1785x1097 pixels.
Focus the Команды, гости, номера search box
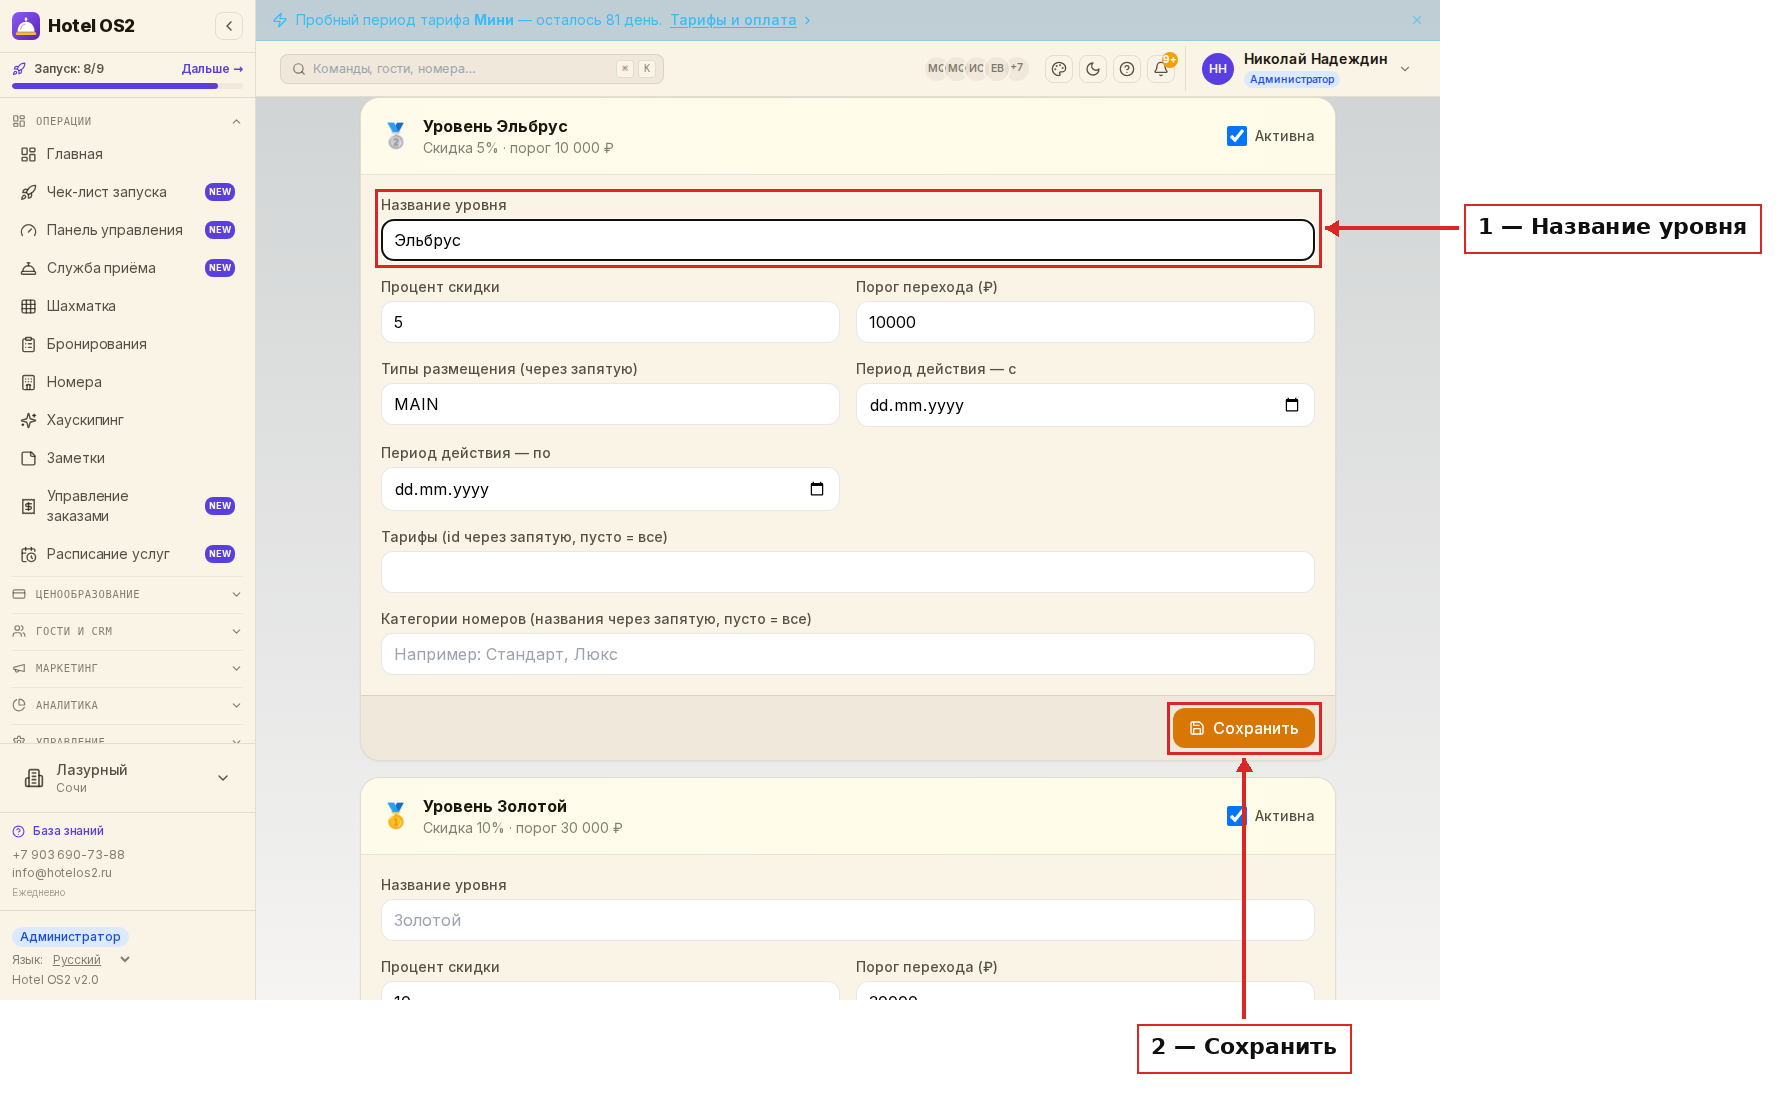(x=472, y=69)
